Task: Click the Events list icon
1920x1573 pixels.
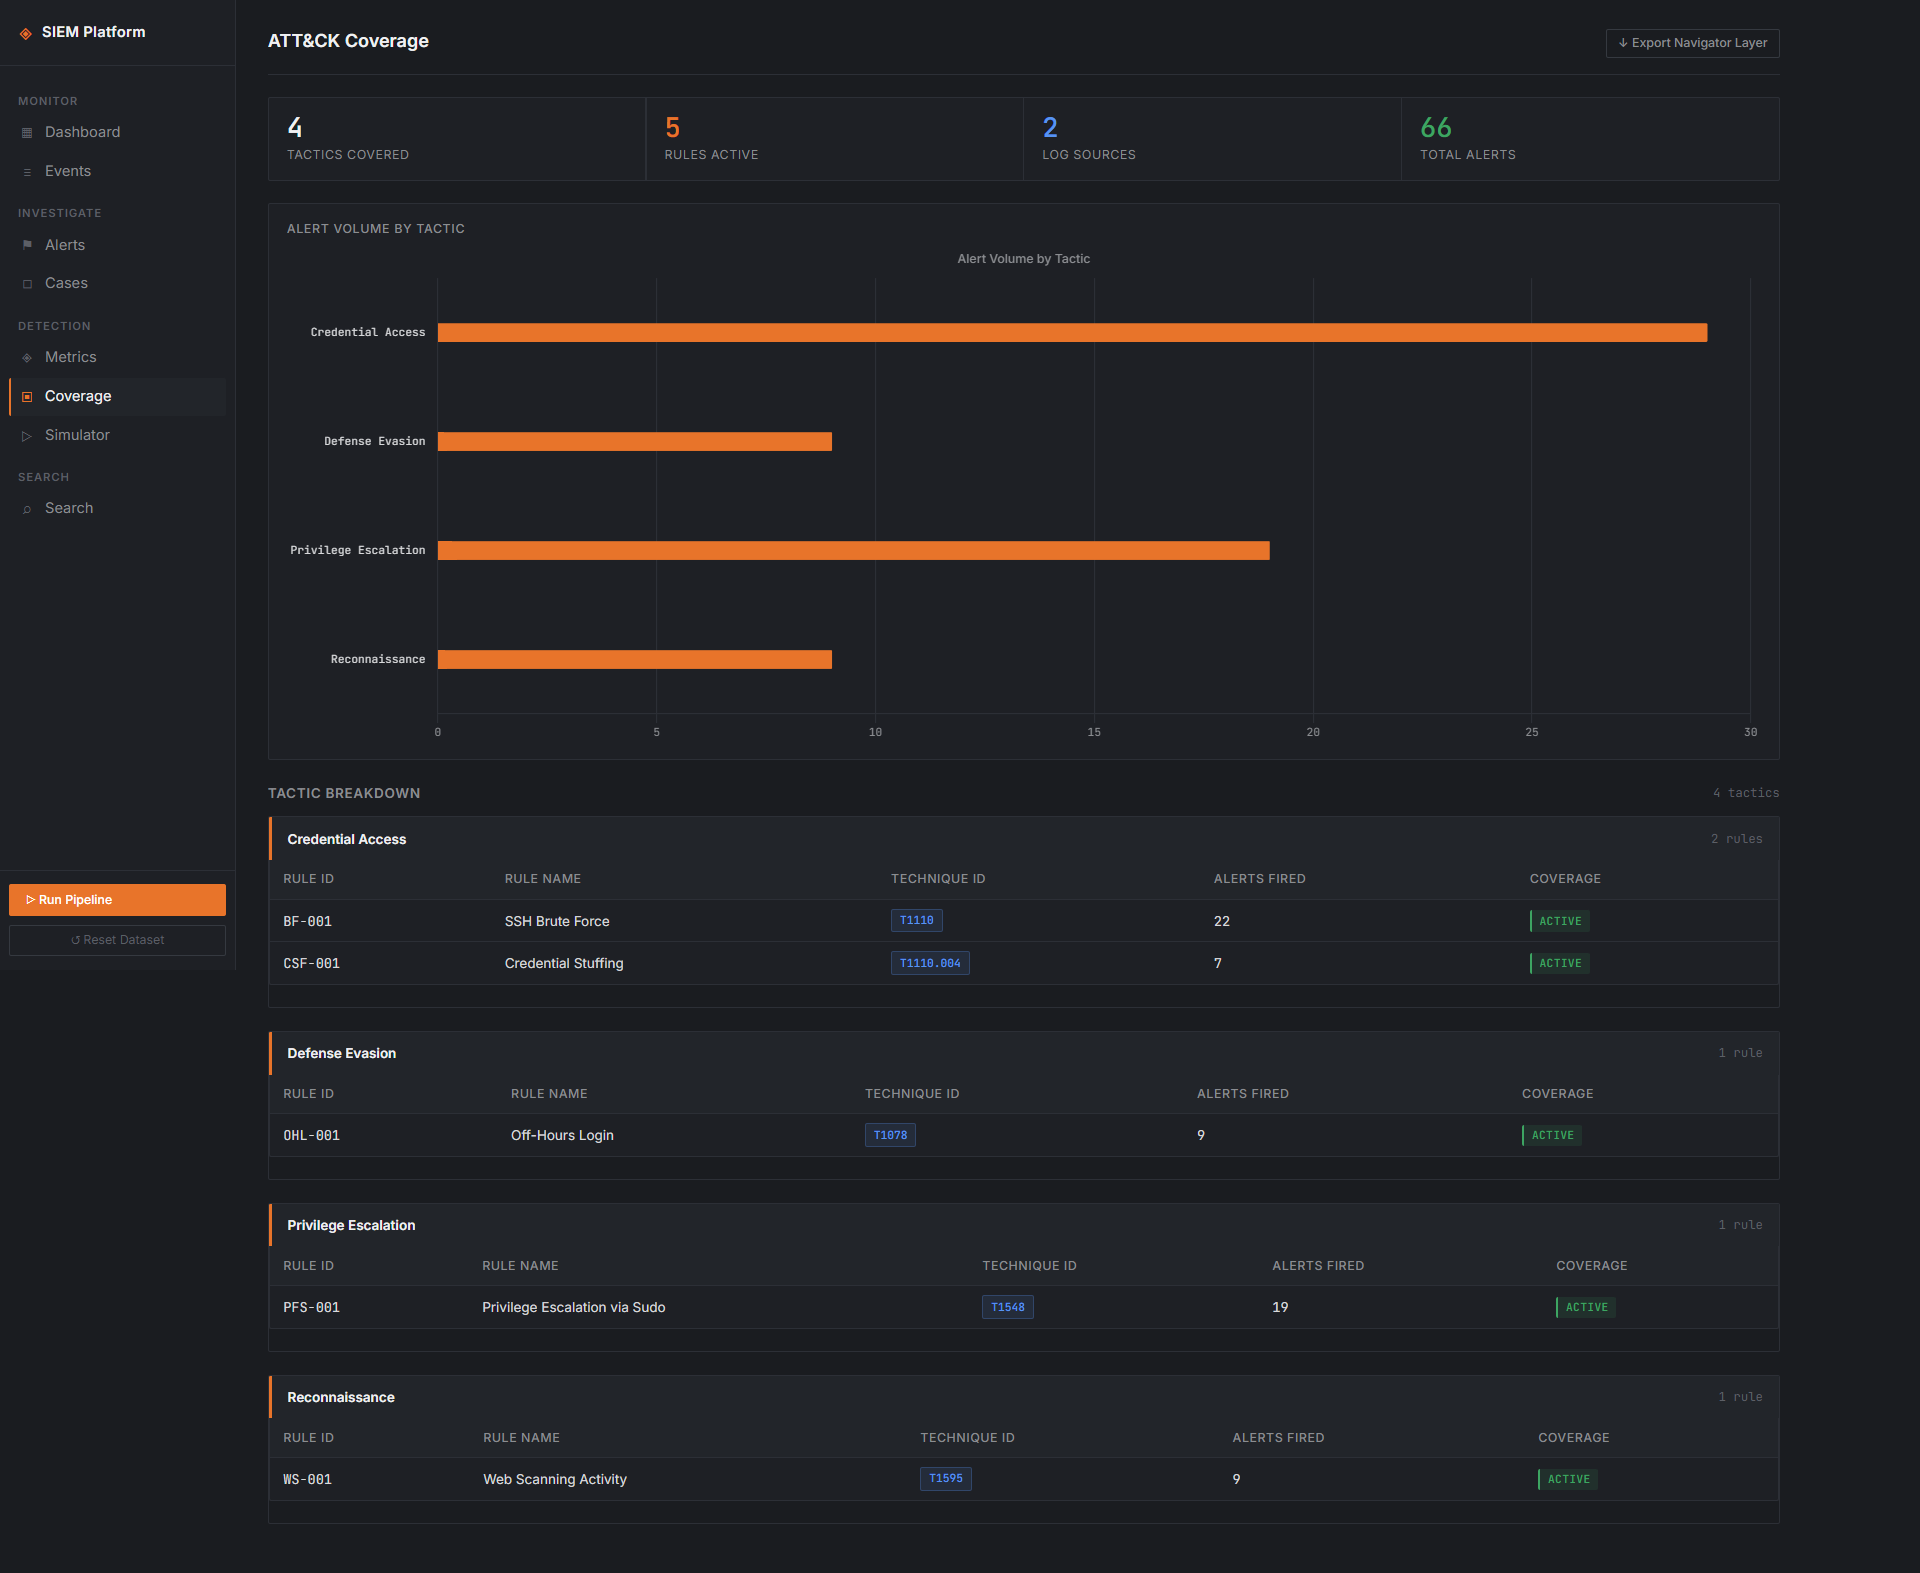Action: tap(27, 172)
